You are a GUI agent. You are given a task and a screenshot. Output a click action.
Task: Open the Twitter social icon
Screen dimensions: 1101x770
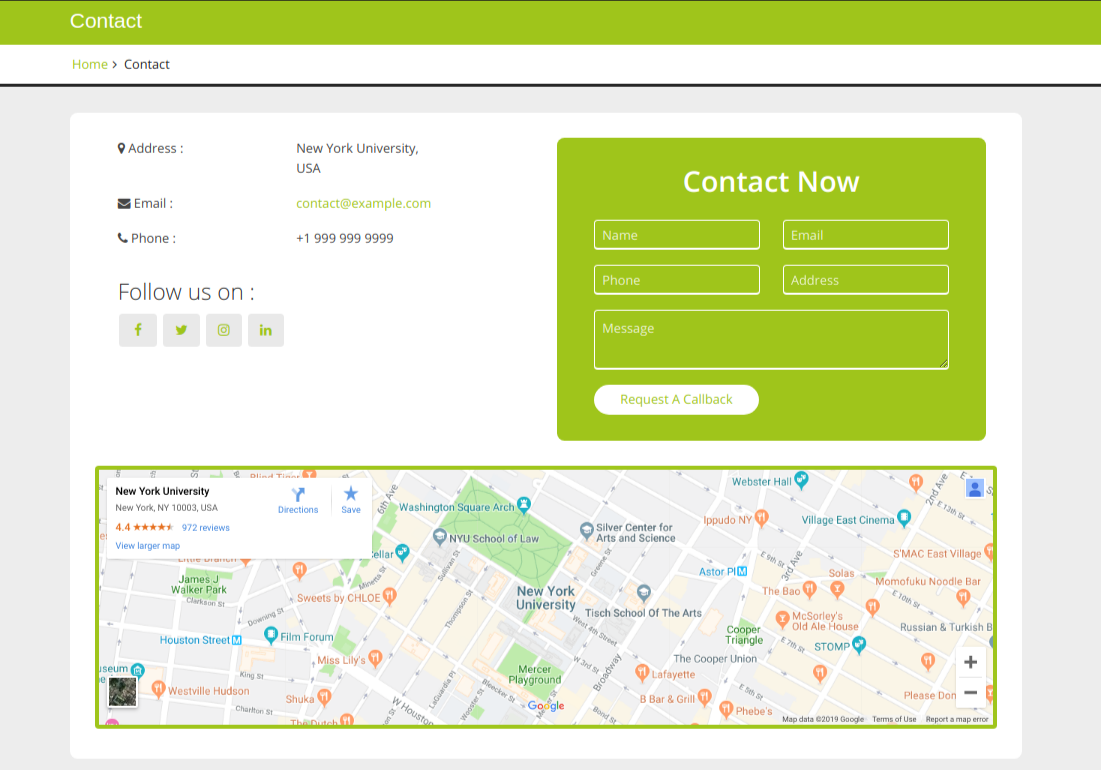[181, 330]
